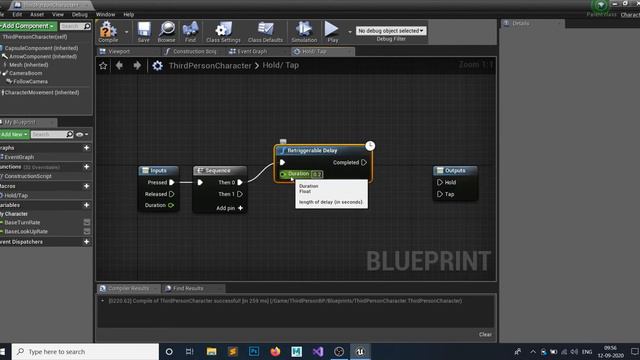Click the components search field
Image resolution: width=640 pixels, height=360 pixels.
[75, 26]
